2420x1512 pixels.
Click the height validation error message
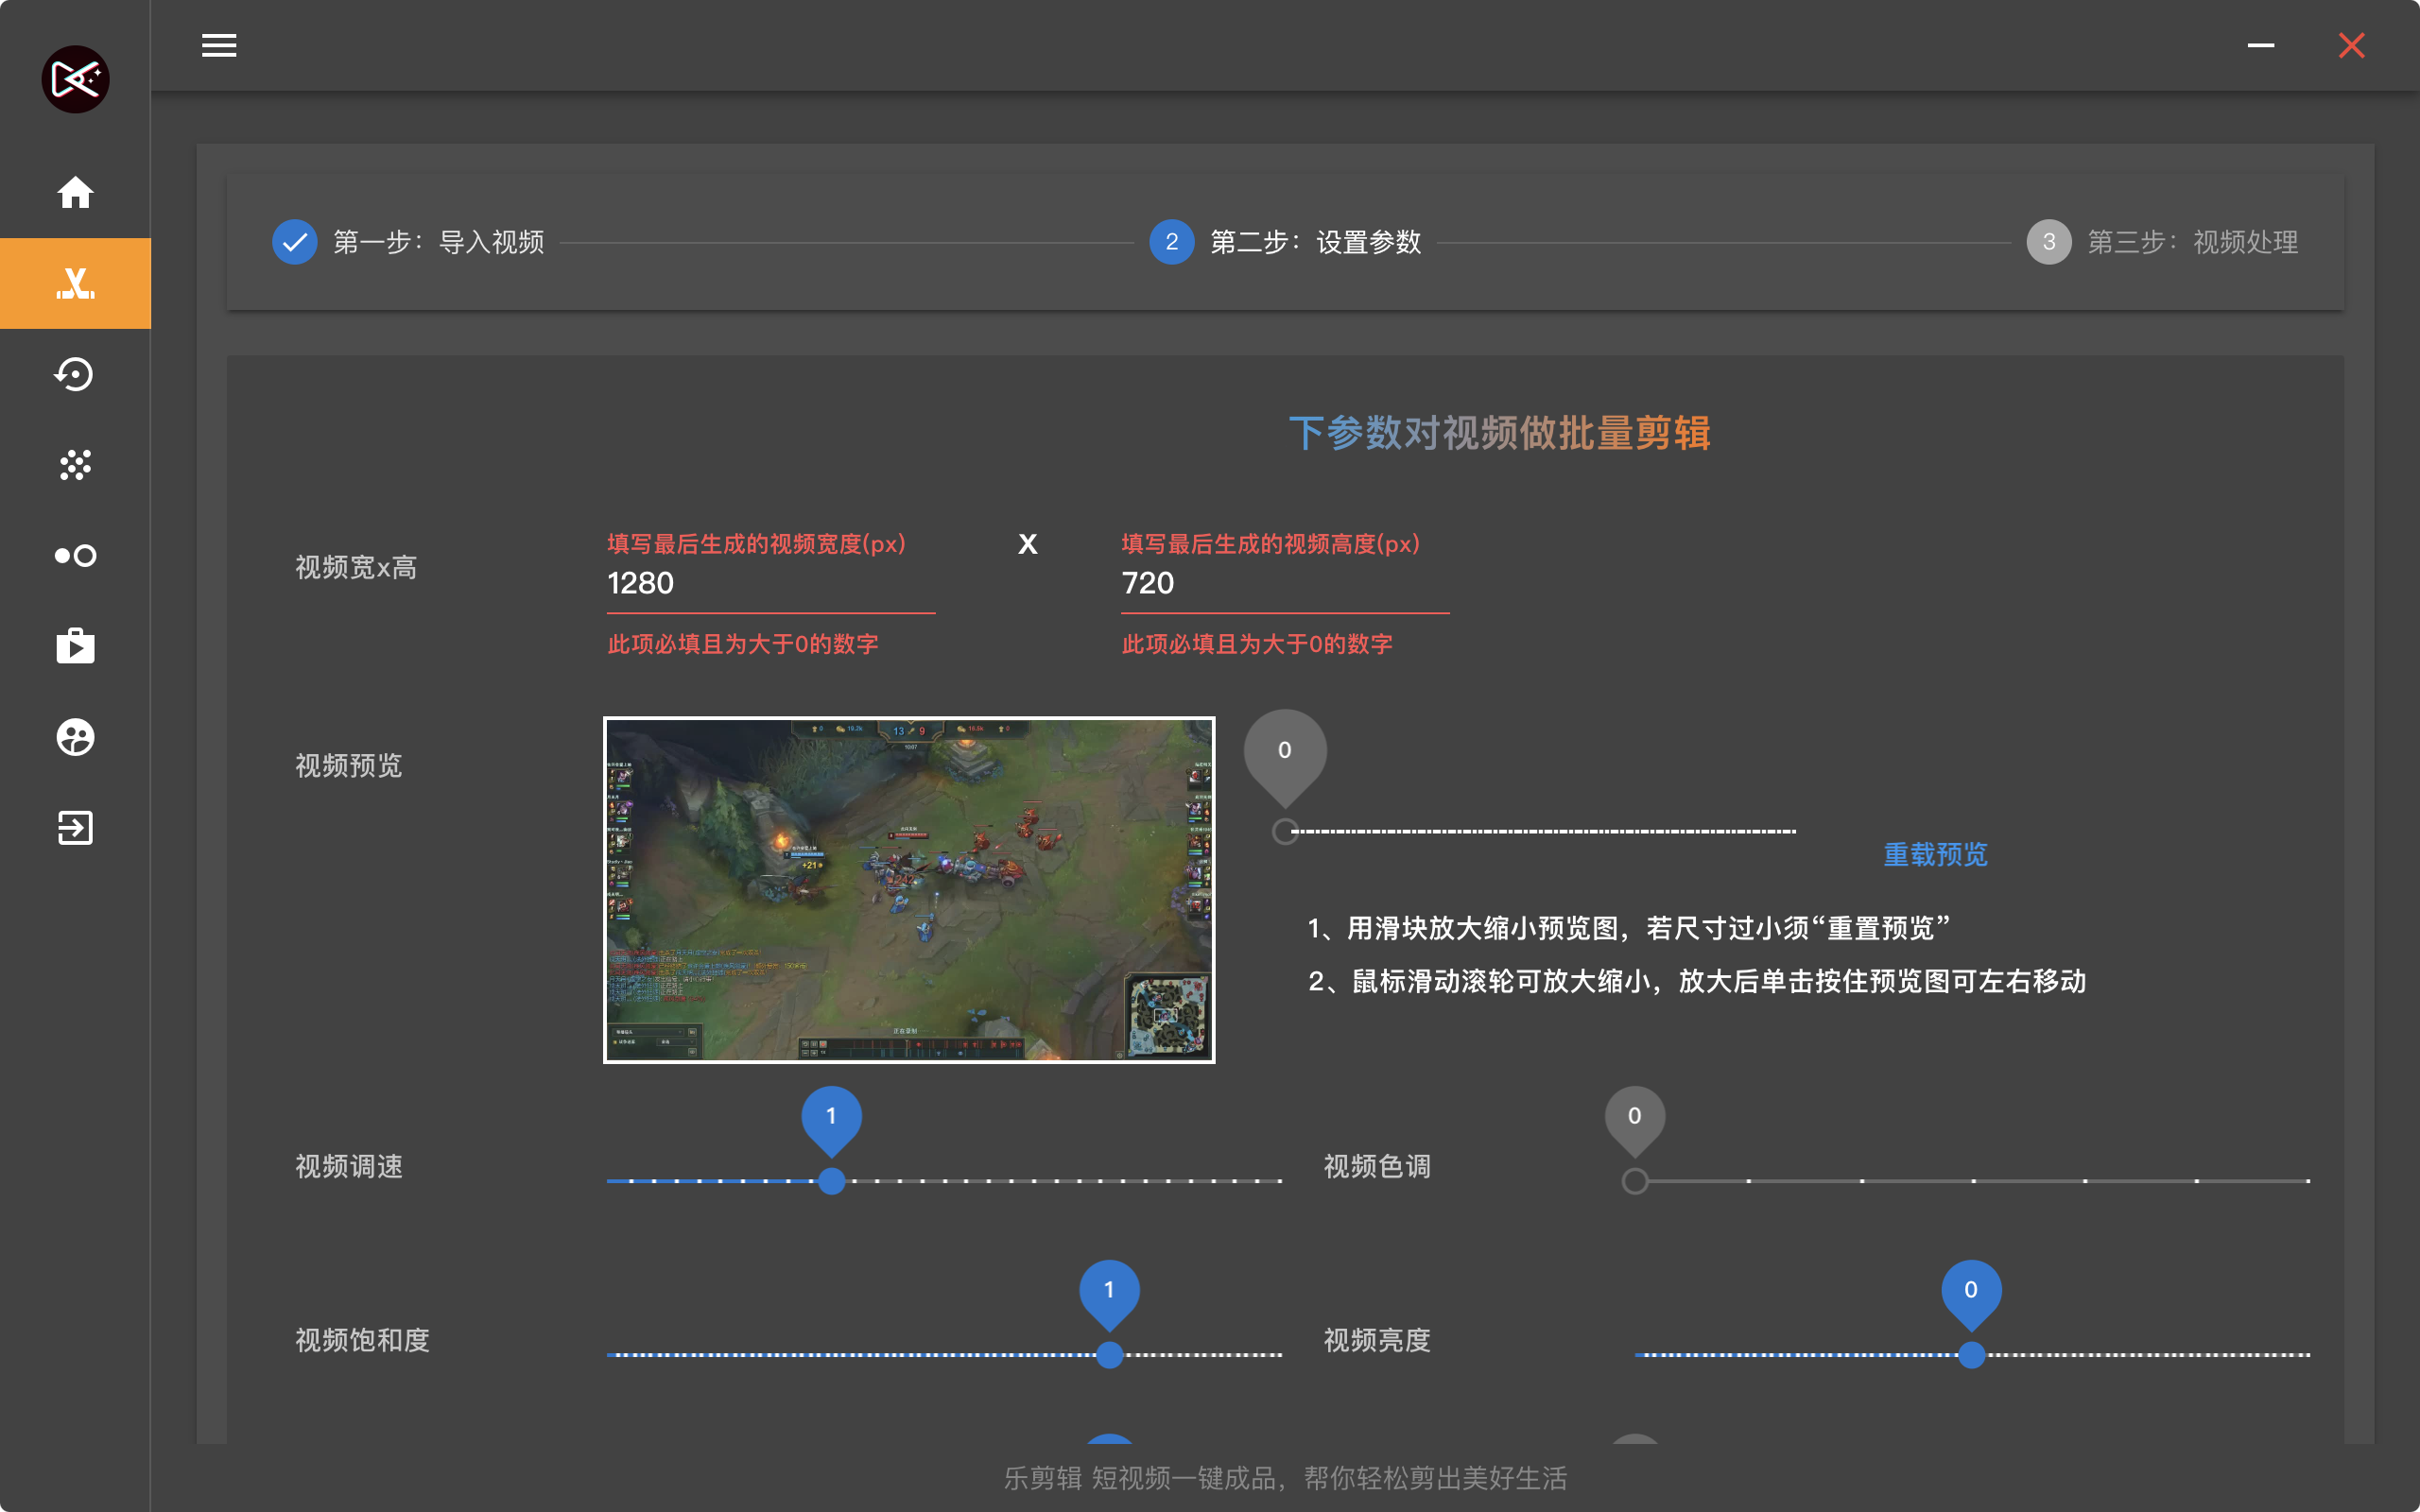click(1257, 644)
